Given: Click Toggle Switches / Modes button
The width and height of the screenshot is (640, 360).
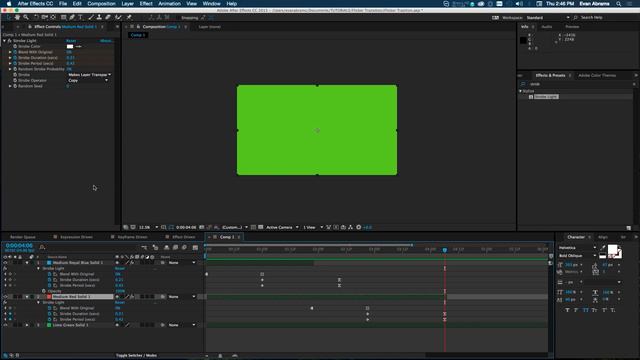Looking at the screenshot, I should click(136, 356).
